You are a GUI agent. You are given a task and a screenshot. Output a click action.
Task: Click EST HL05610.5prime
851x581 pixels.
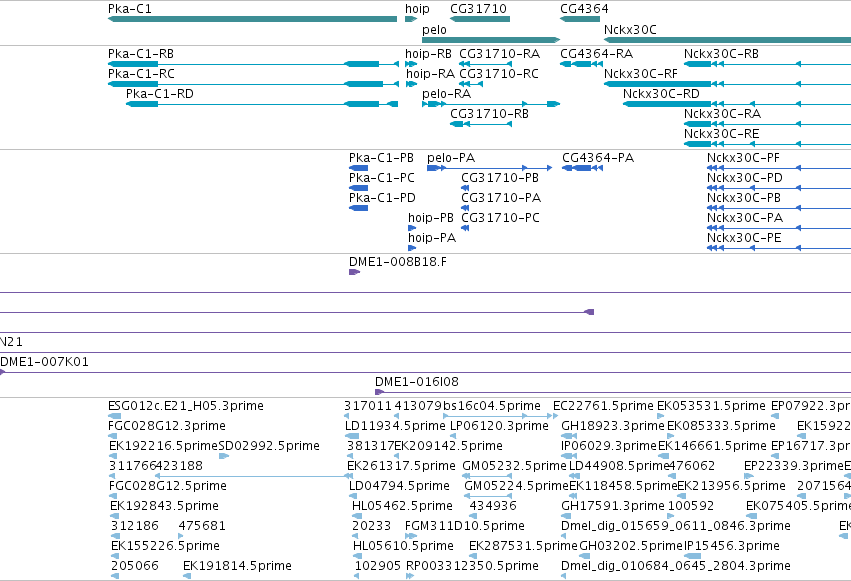(x=403, y=546)
